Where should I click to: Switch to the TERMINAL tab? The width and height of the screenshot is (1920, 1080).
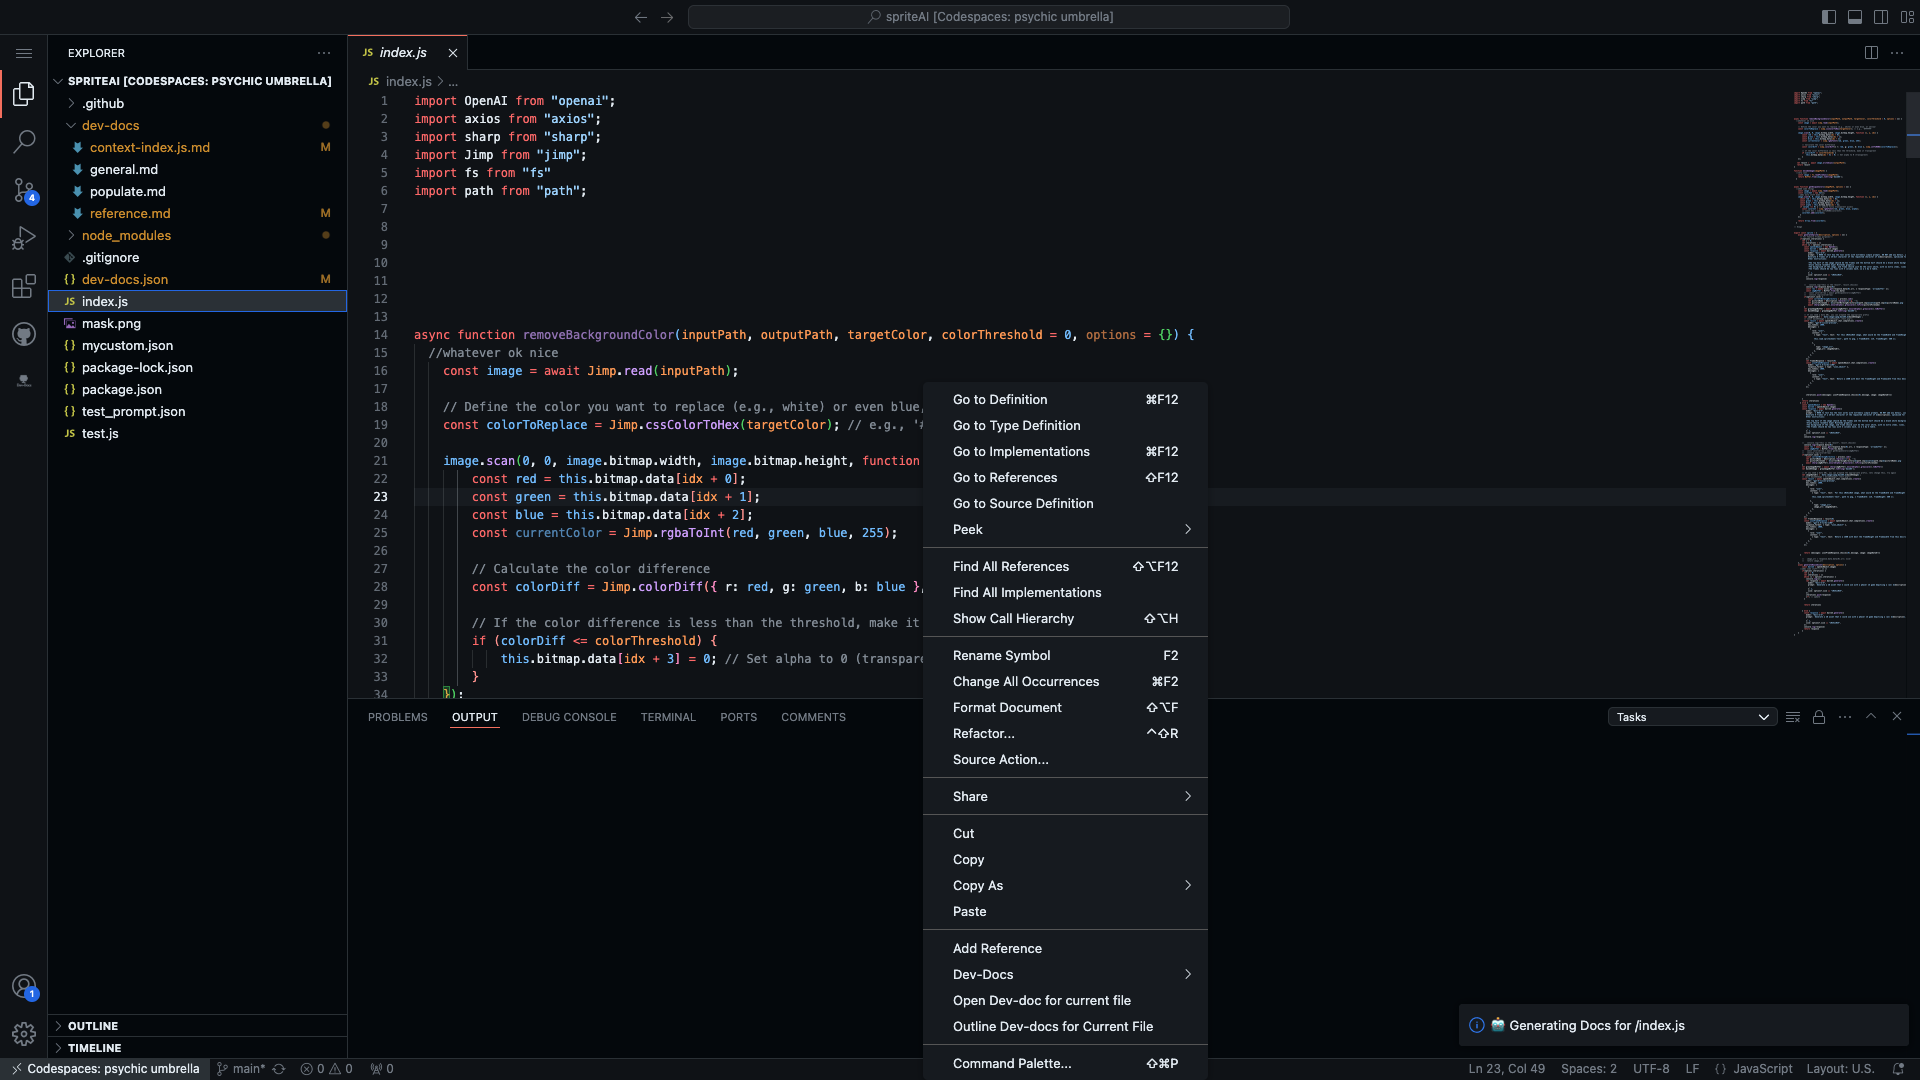[x=668, y=716]
